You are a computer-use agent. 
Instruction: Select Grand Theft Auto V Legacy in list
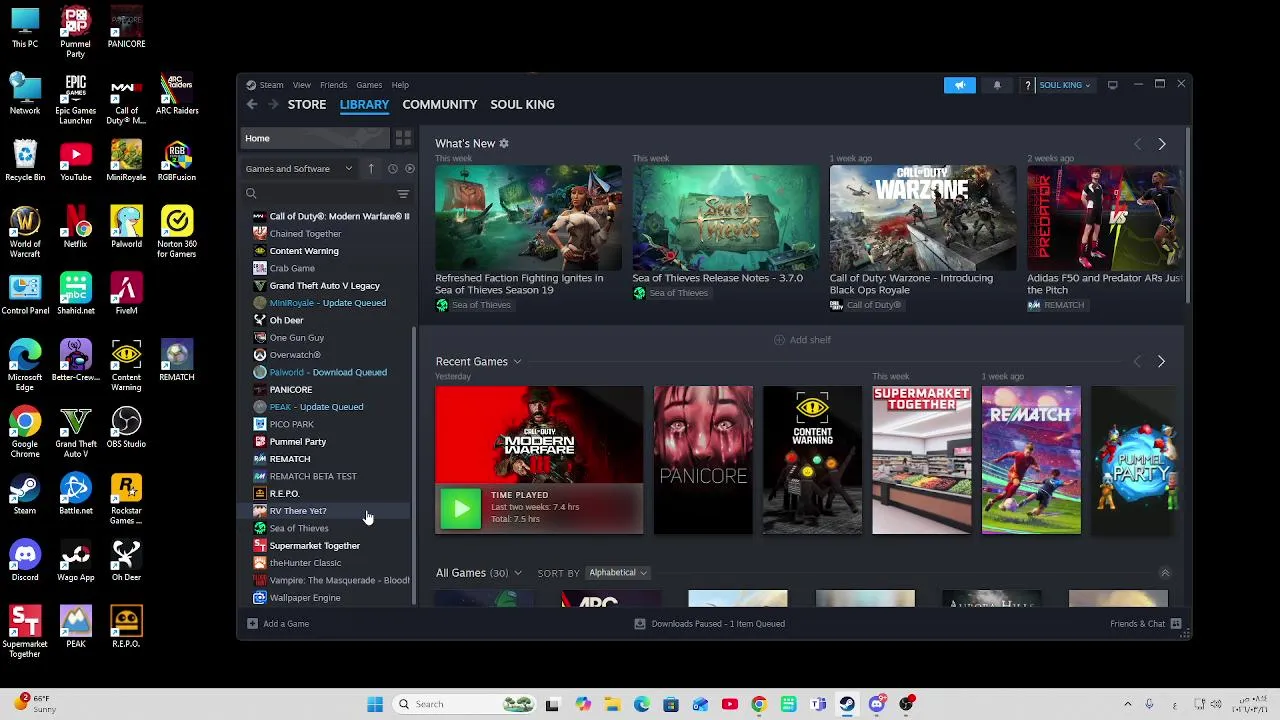pyautogui.click(x=327, y=286)
